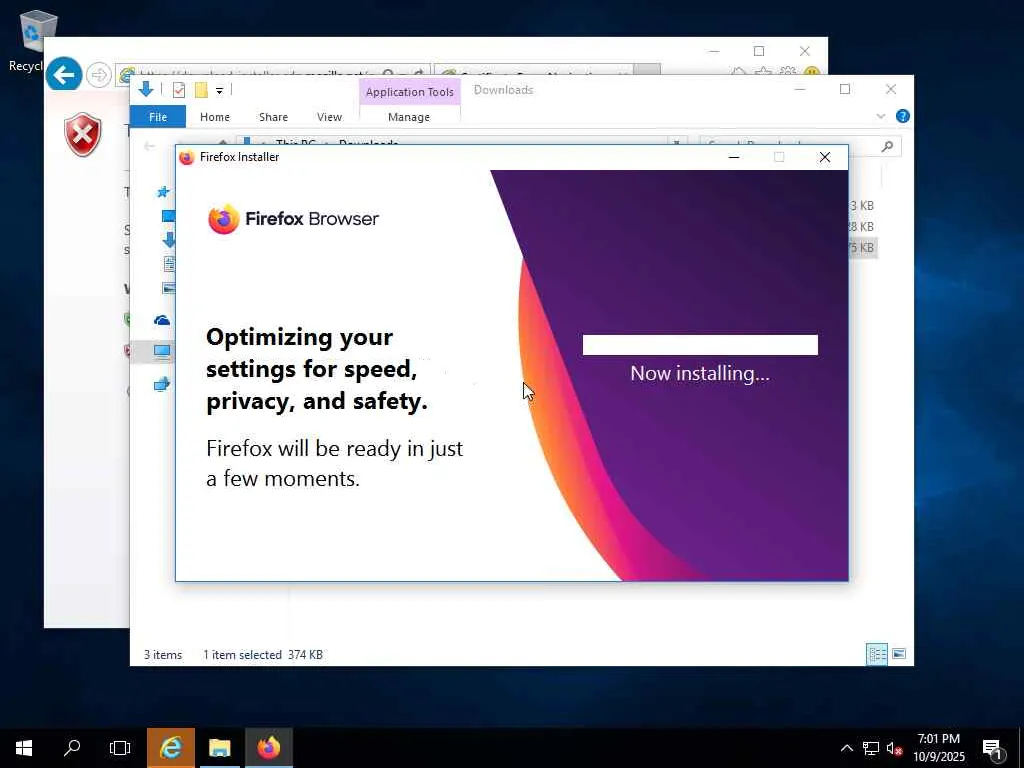Close the Downloads Explorer window
The width and height of the screenshot is (1024, 768).
[x=891, y=89]
